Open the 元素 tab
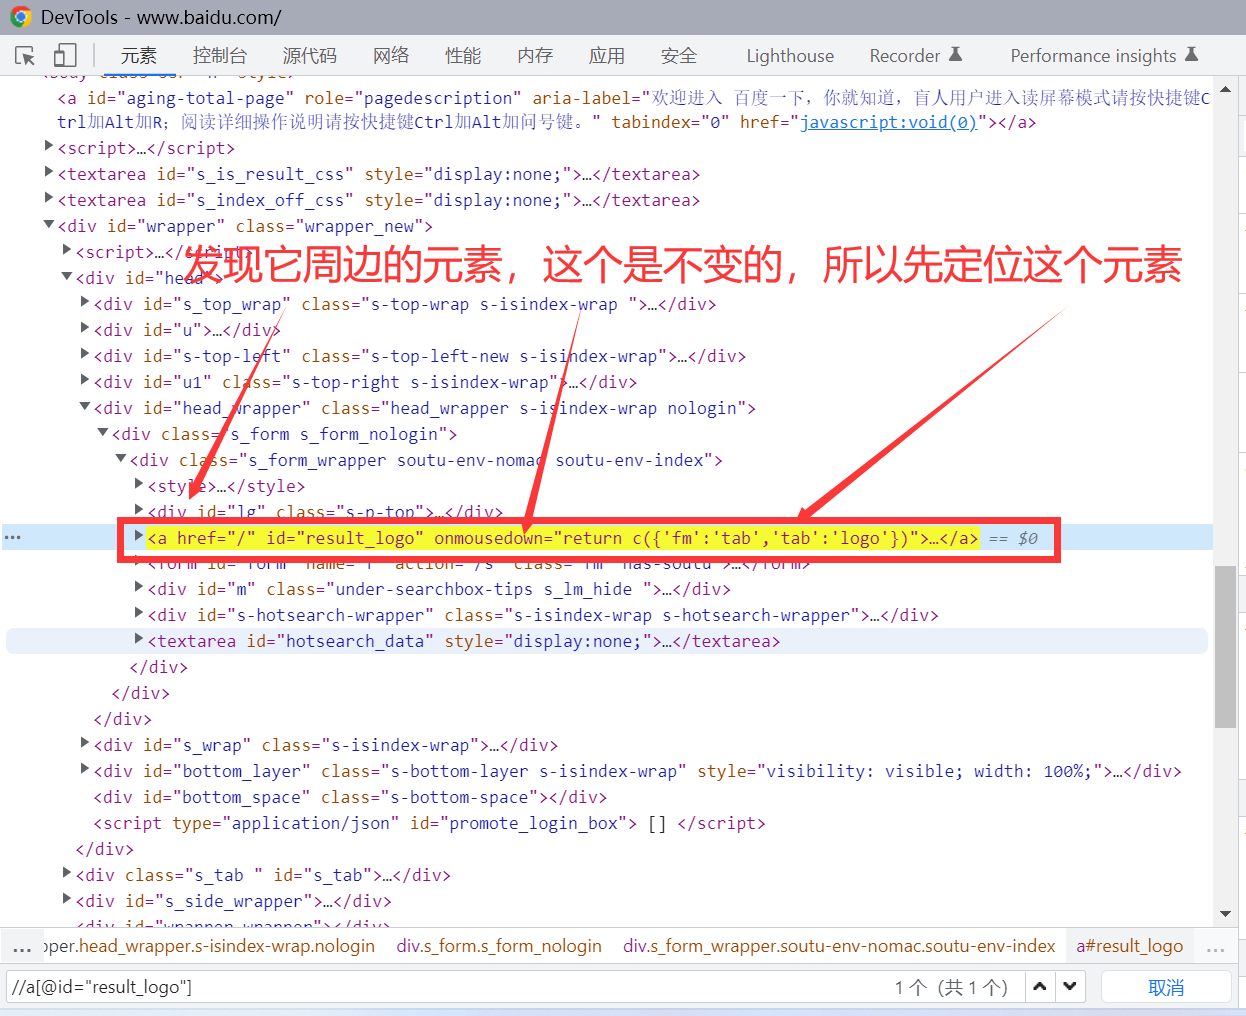This screenshot has height=1016, width=1246. point(139,56)
